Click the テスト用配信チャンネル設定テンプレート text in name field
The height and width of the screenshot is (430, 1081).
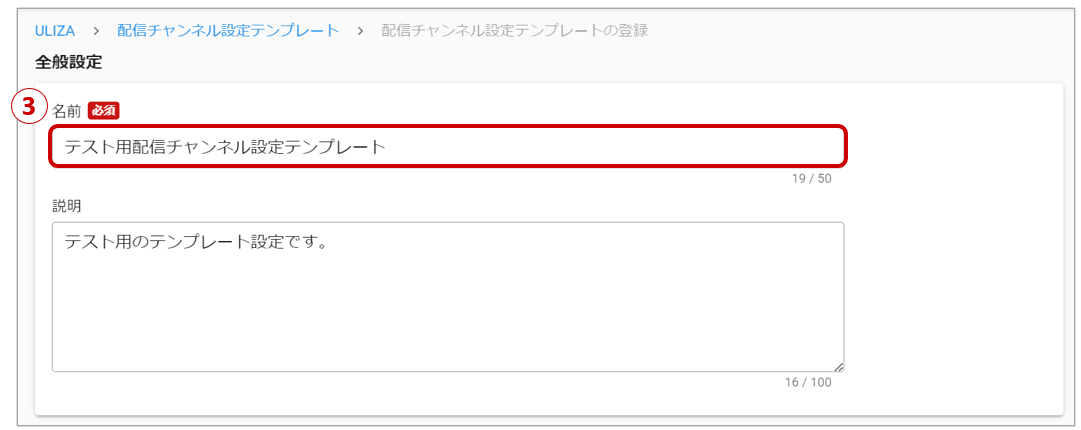[x=225, y=147]
